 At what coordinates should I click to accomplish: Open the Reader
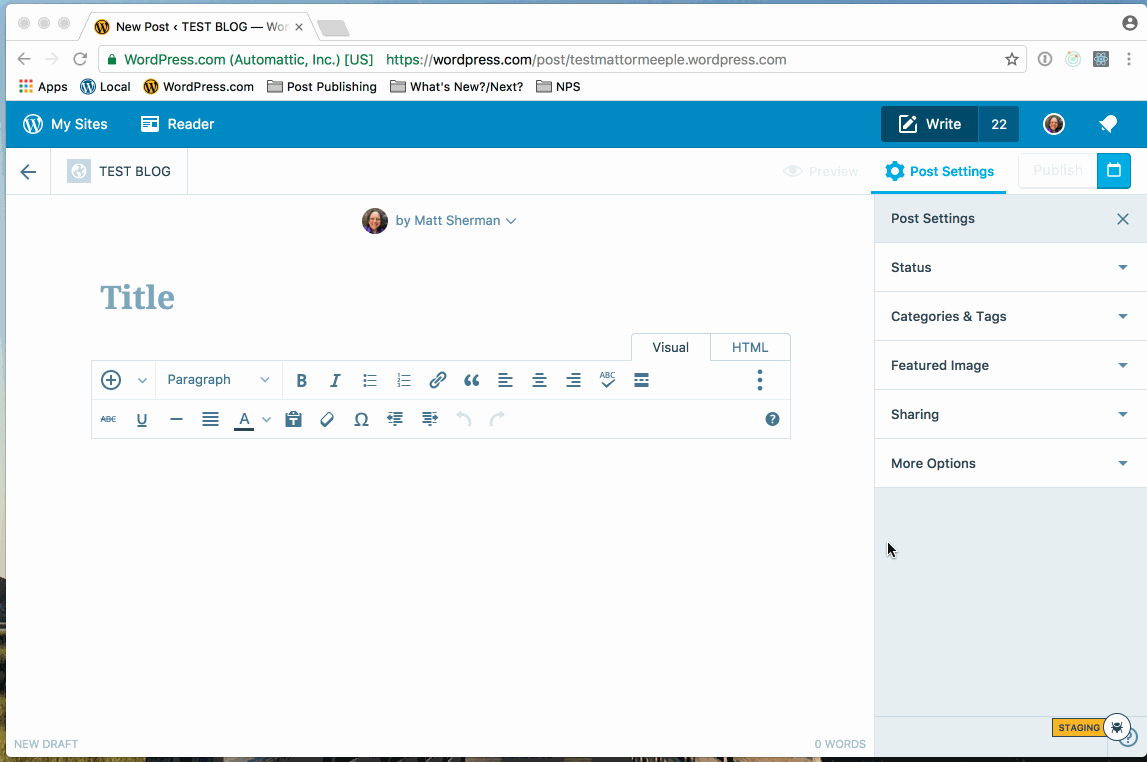click(178, 124)
